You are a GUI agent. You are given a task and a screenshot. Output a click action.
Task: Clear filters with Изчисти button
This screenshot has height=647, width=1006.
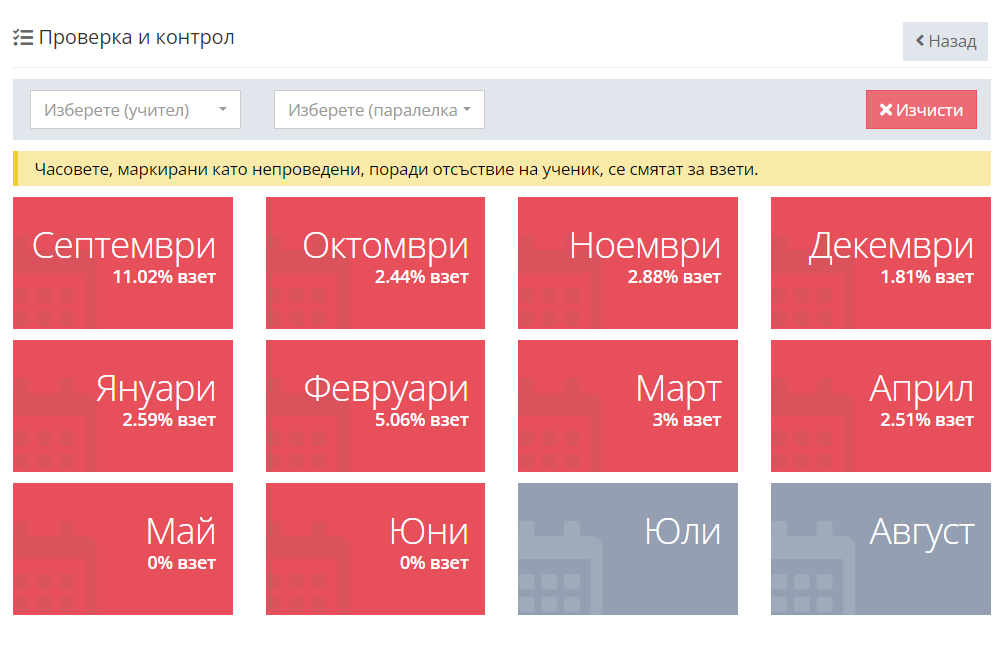click(921, 110)
